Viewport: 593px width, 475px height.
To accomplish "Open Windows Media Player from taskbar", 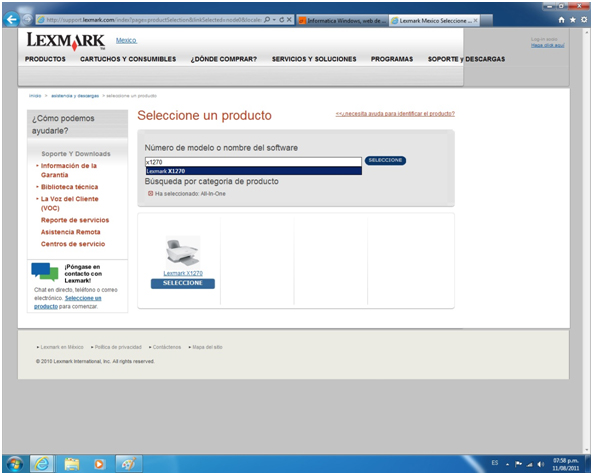I will 99,464.
